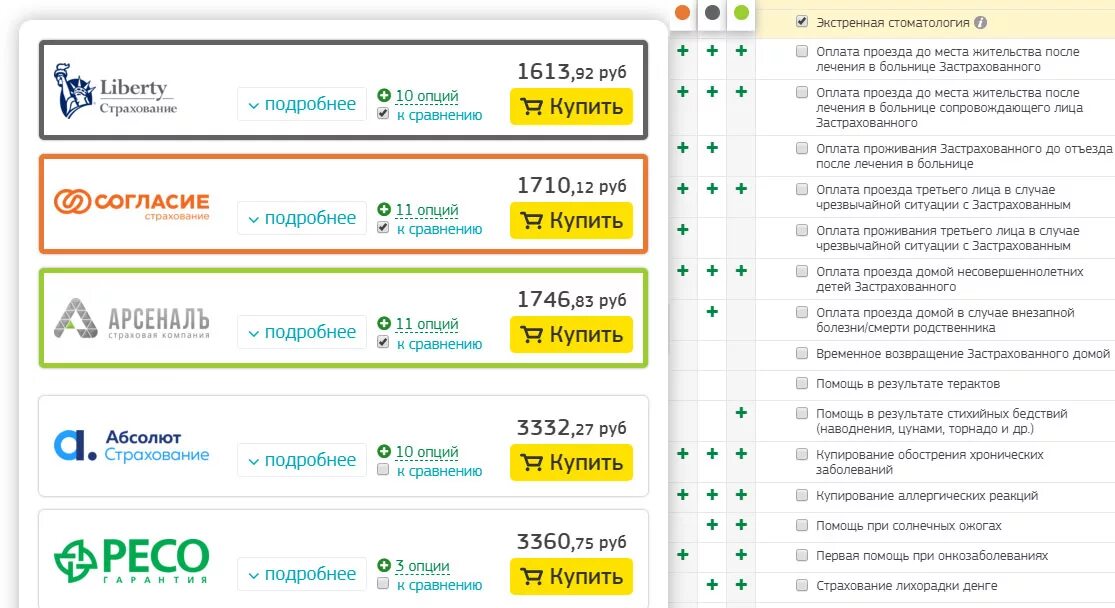
Task: Click the Liberty Страхование logo
Action: 115,90
